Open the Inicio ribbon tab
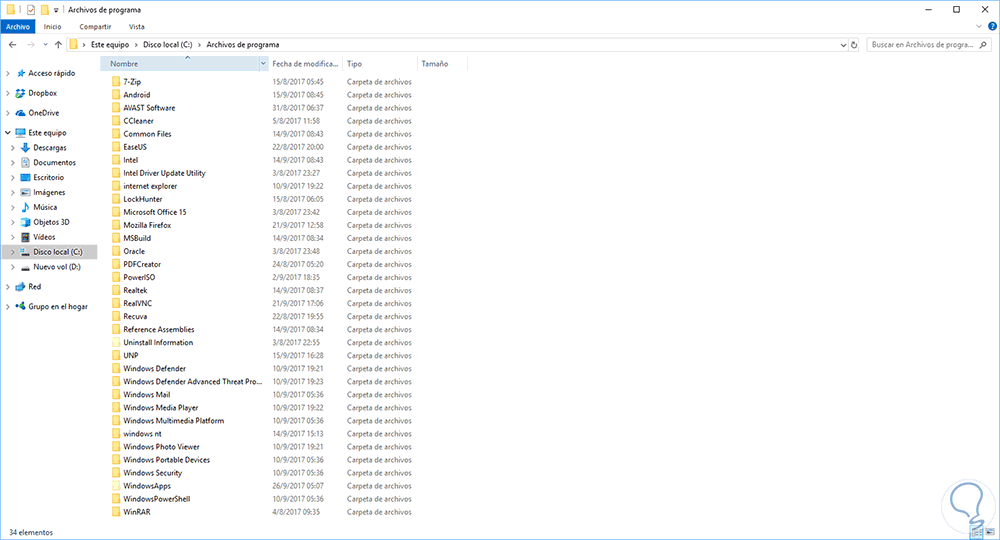Image resolution: width=1000 pixels, height=540 pixels. 52,27
